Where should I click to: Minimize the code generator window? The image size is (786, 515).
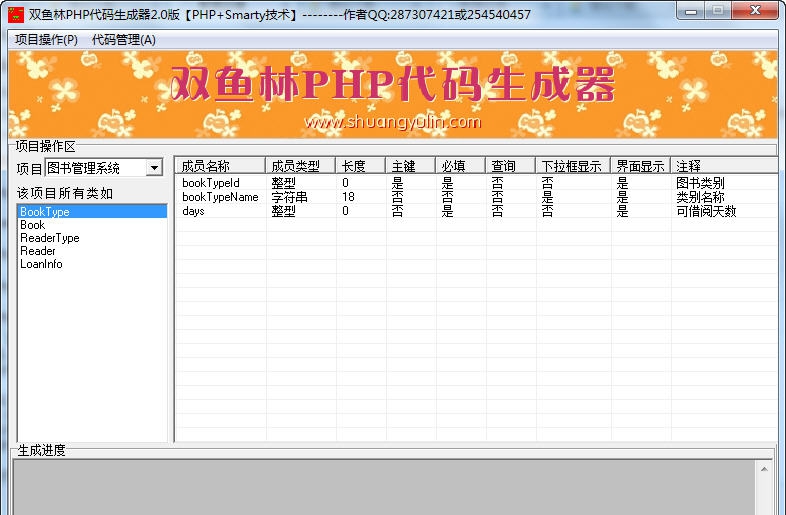691,11
